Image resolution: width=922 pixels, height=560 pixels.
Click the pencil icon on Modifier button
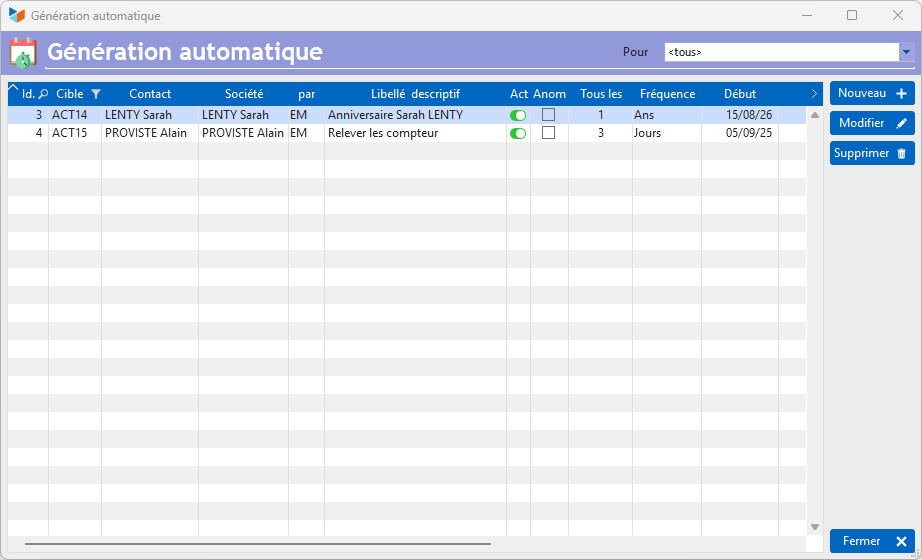(901, 124)
